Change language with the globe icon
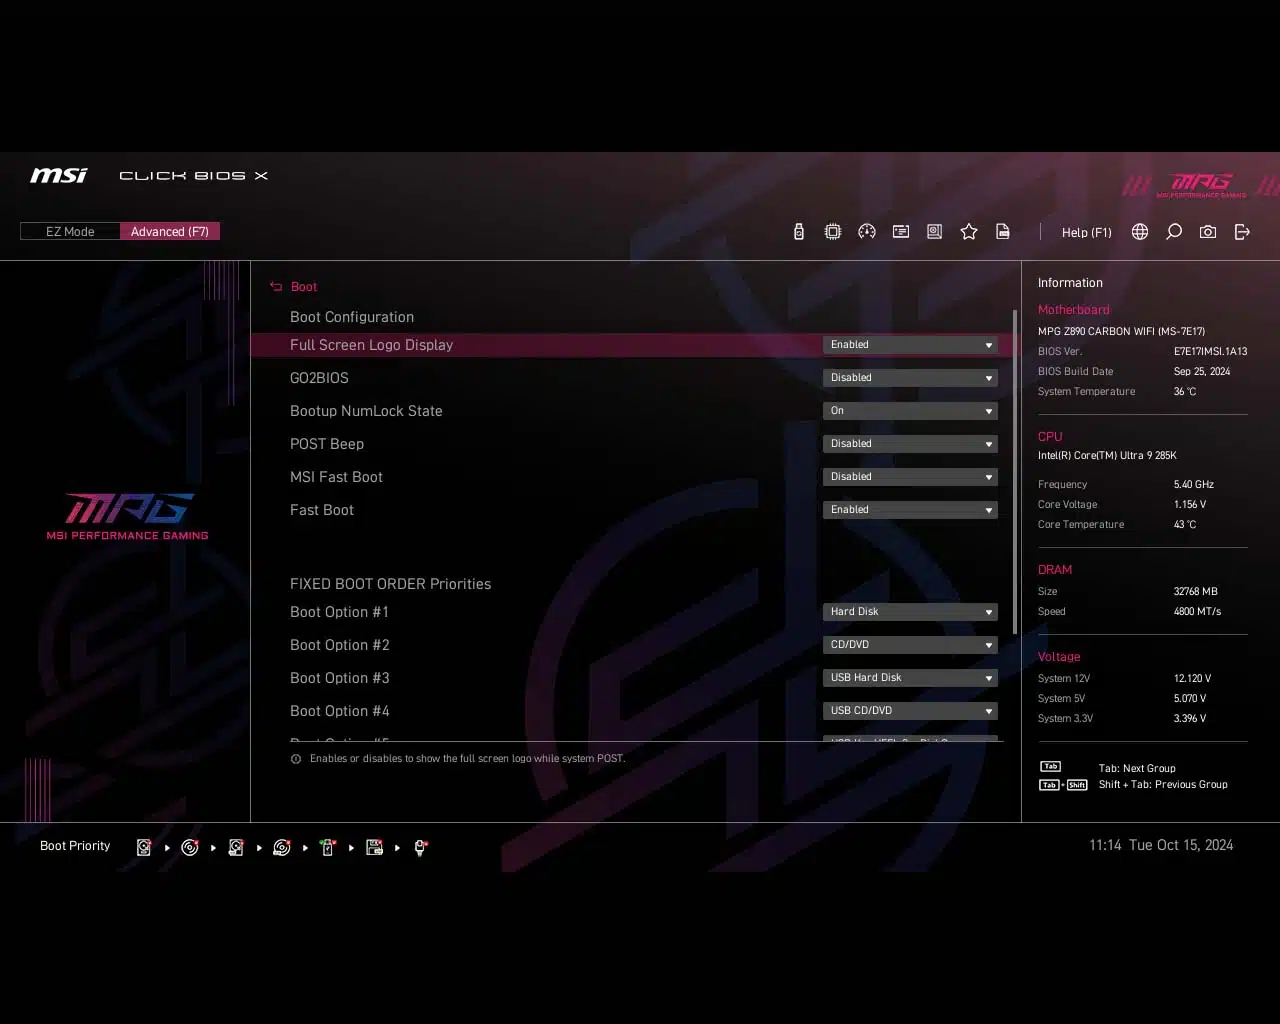The image size is (1280, 1024). 1140,232
